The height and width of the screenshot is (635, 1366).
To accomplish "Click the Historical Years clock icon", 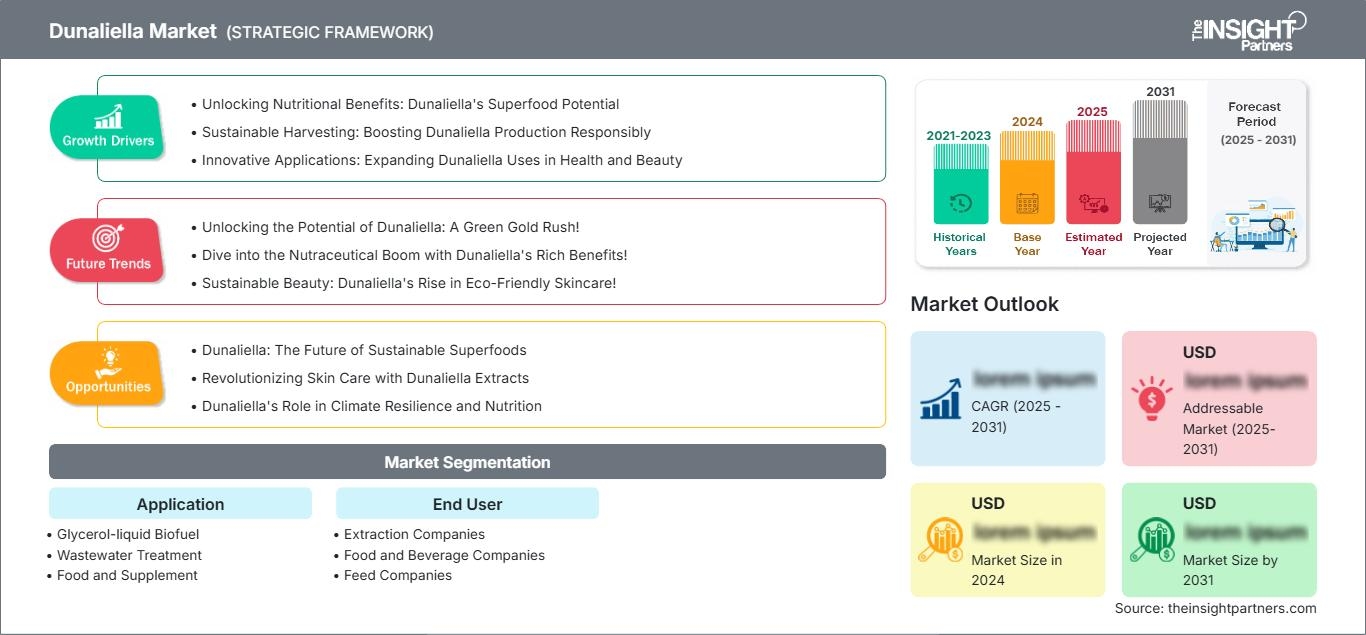I will [960, 204].
